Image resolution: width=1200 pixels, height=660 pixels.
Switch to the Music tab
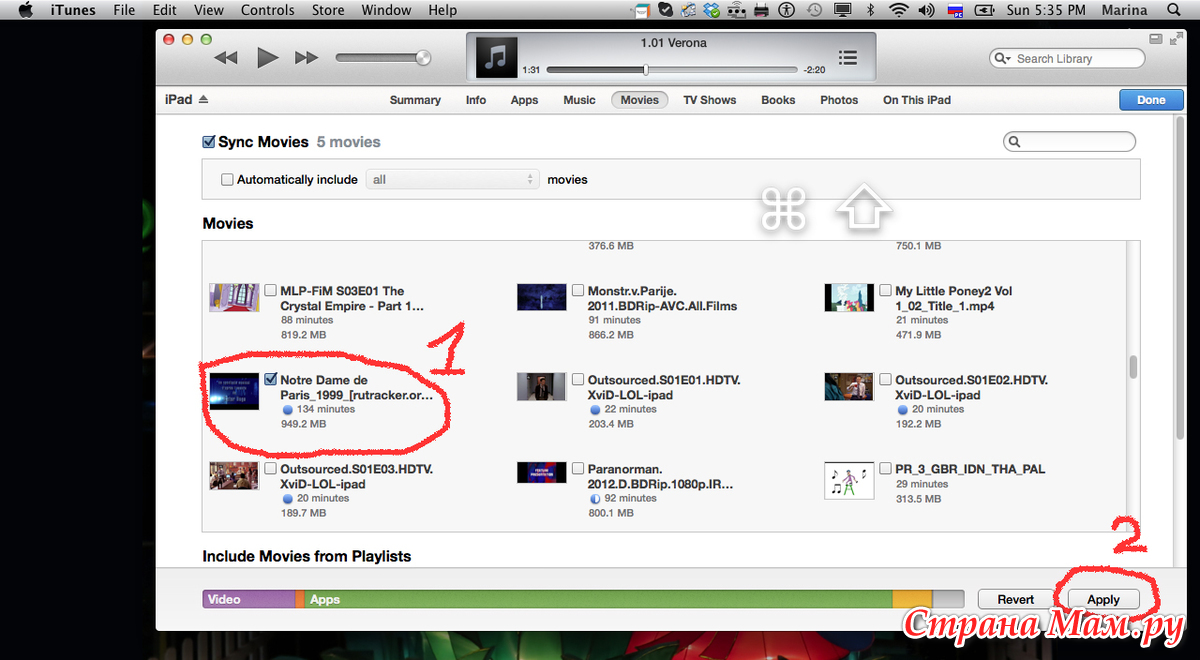580,100
